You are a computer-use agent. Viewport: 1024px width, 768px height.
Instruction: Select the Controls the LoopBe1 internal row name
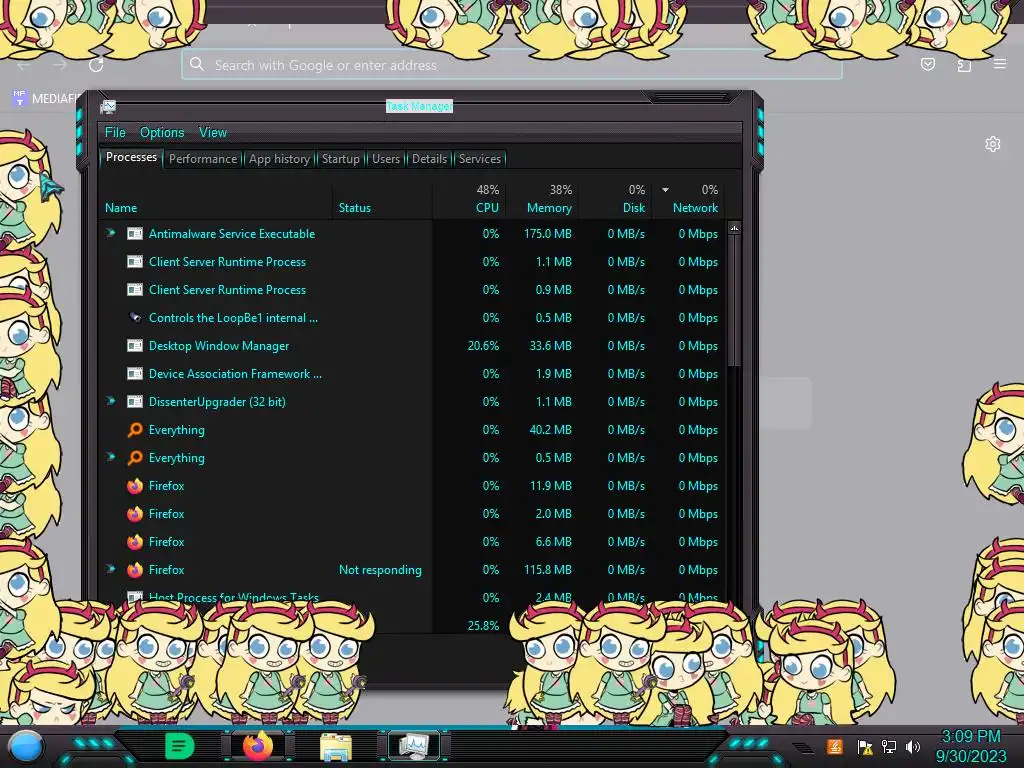(233, 318)
